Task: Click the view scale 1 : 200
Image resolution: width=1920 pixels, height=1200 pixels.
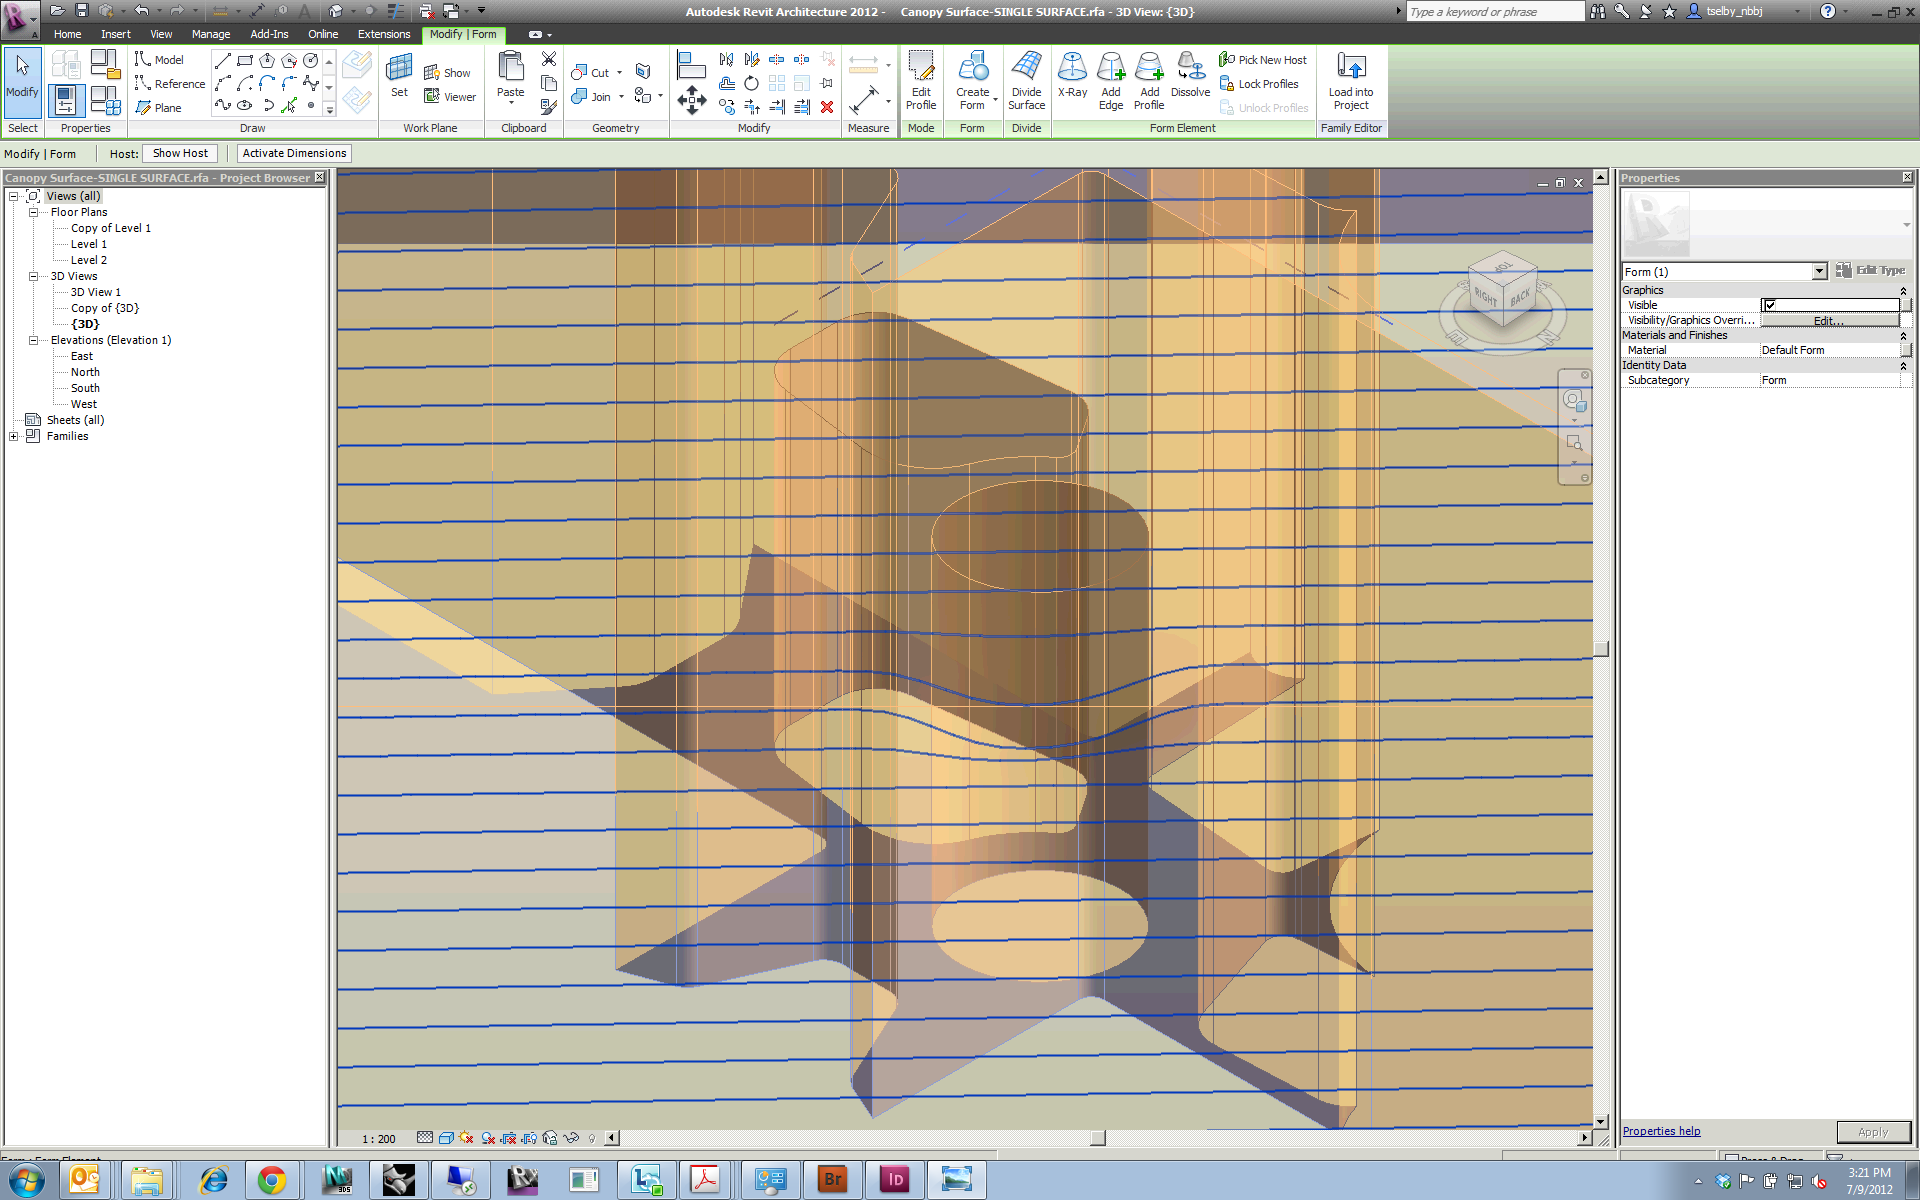Action: coord(379,1139)
